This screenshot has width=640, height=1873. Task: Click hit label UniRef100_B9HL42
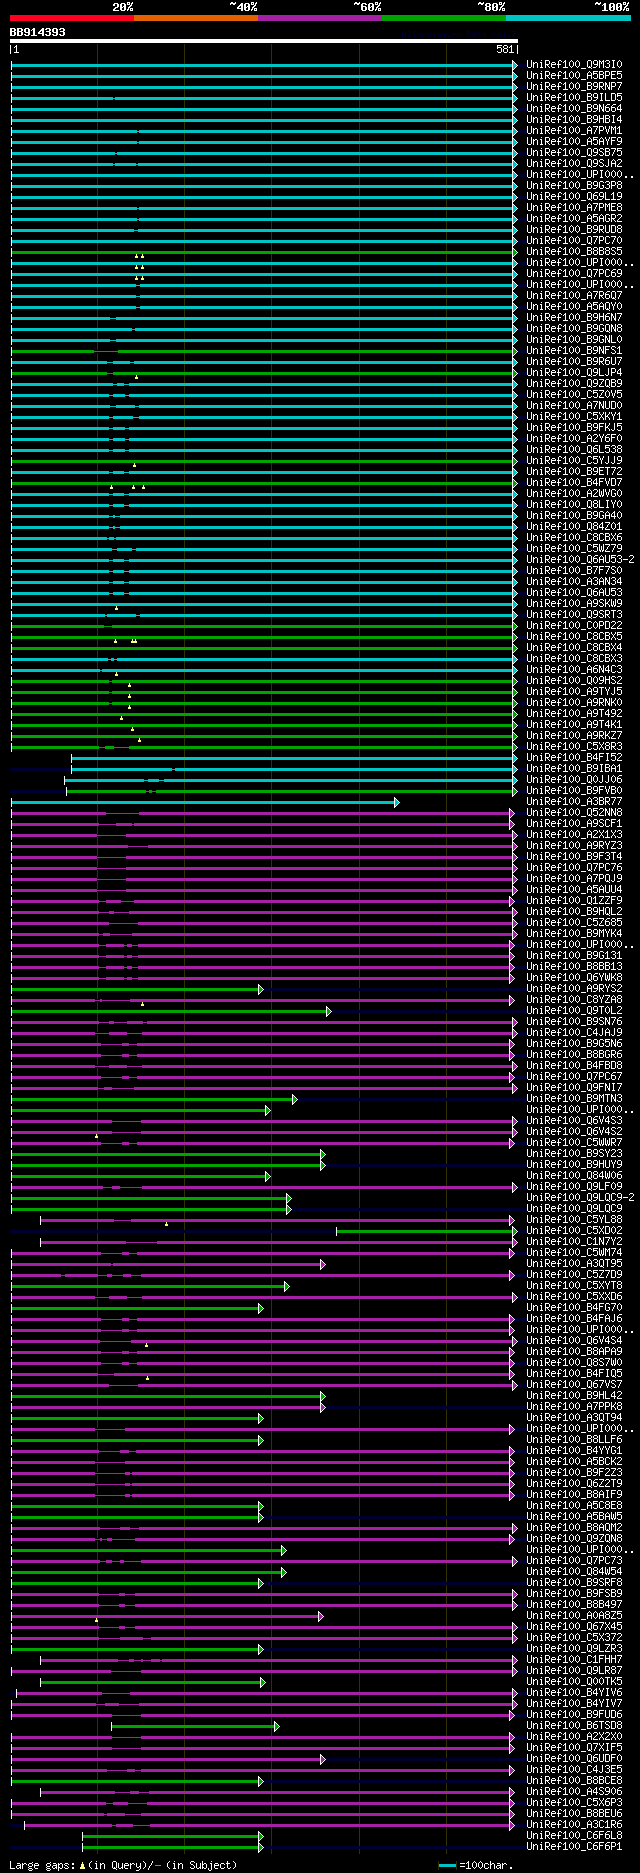(574, 1396)
